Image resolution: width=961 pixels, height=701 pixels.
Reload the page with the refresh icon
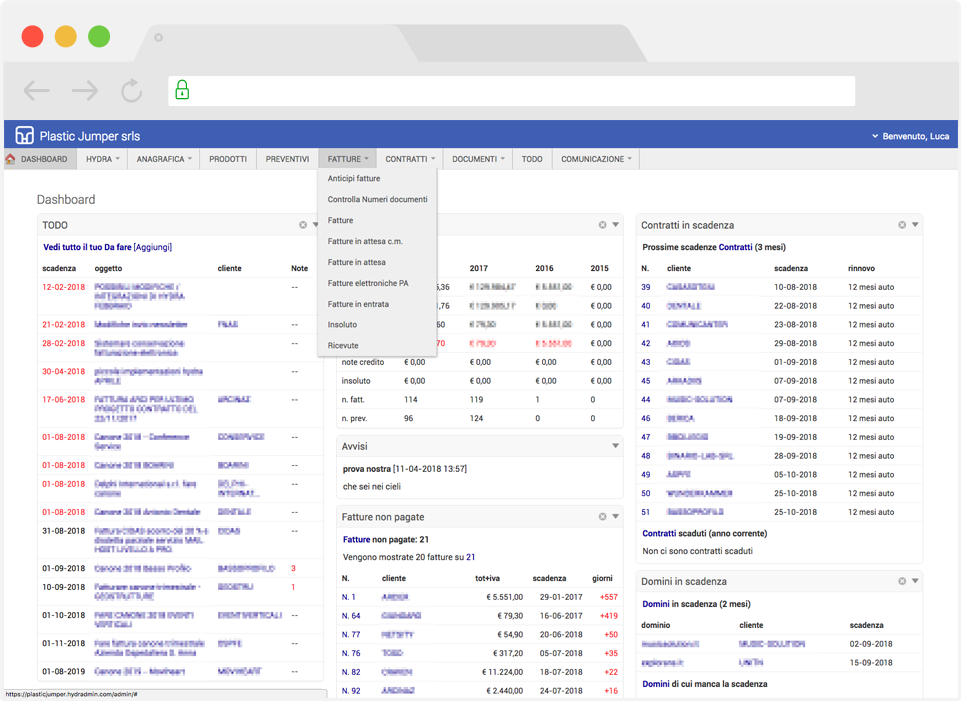coord(131,90)
